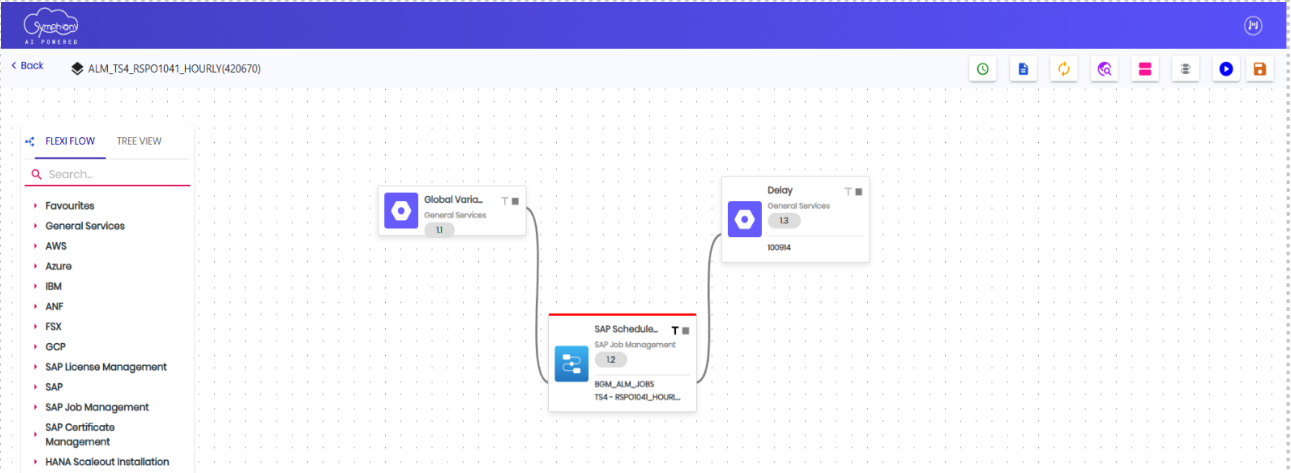Image resolution: width=1291 pixels, height=473 pixels.
Task: Click SAP Job Management subtitle on node
Action: coord(635,344)
